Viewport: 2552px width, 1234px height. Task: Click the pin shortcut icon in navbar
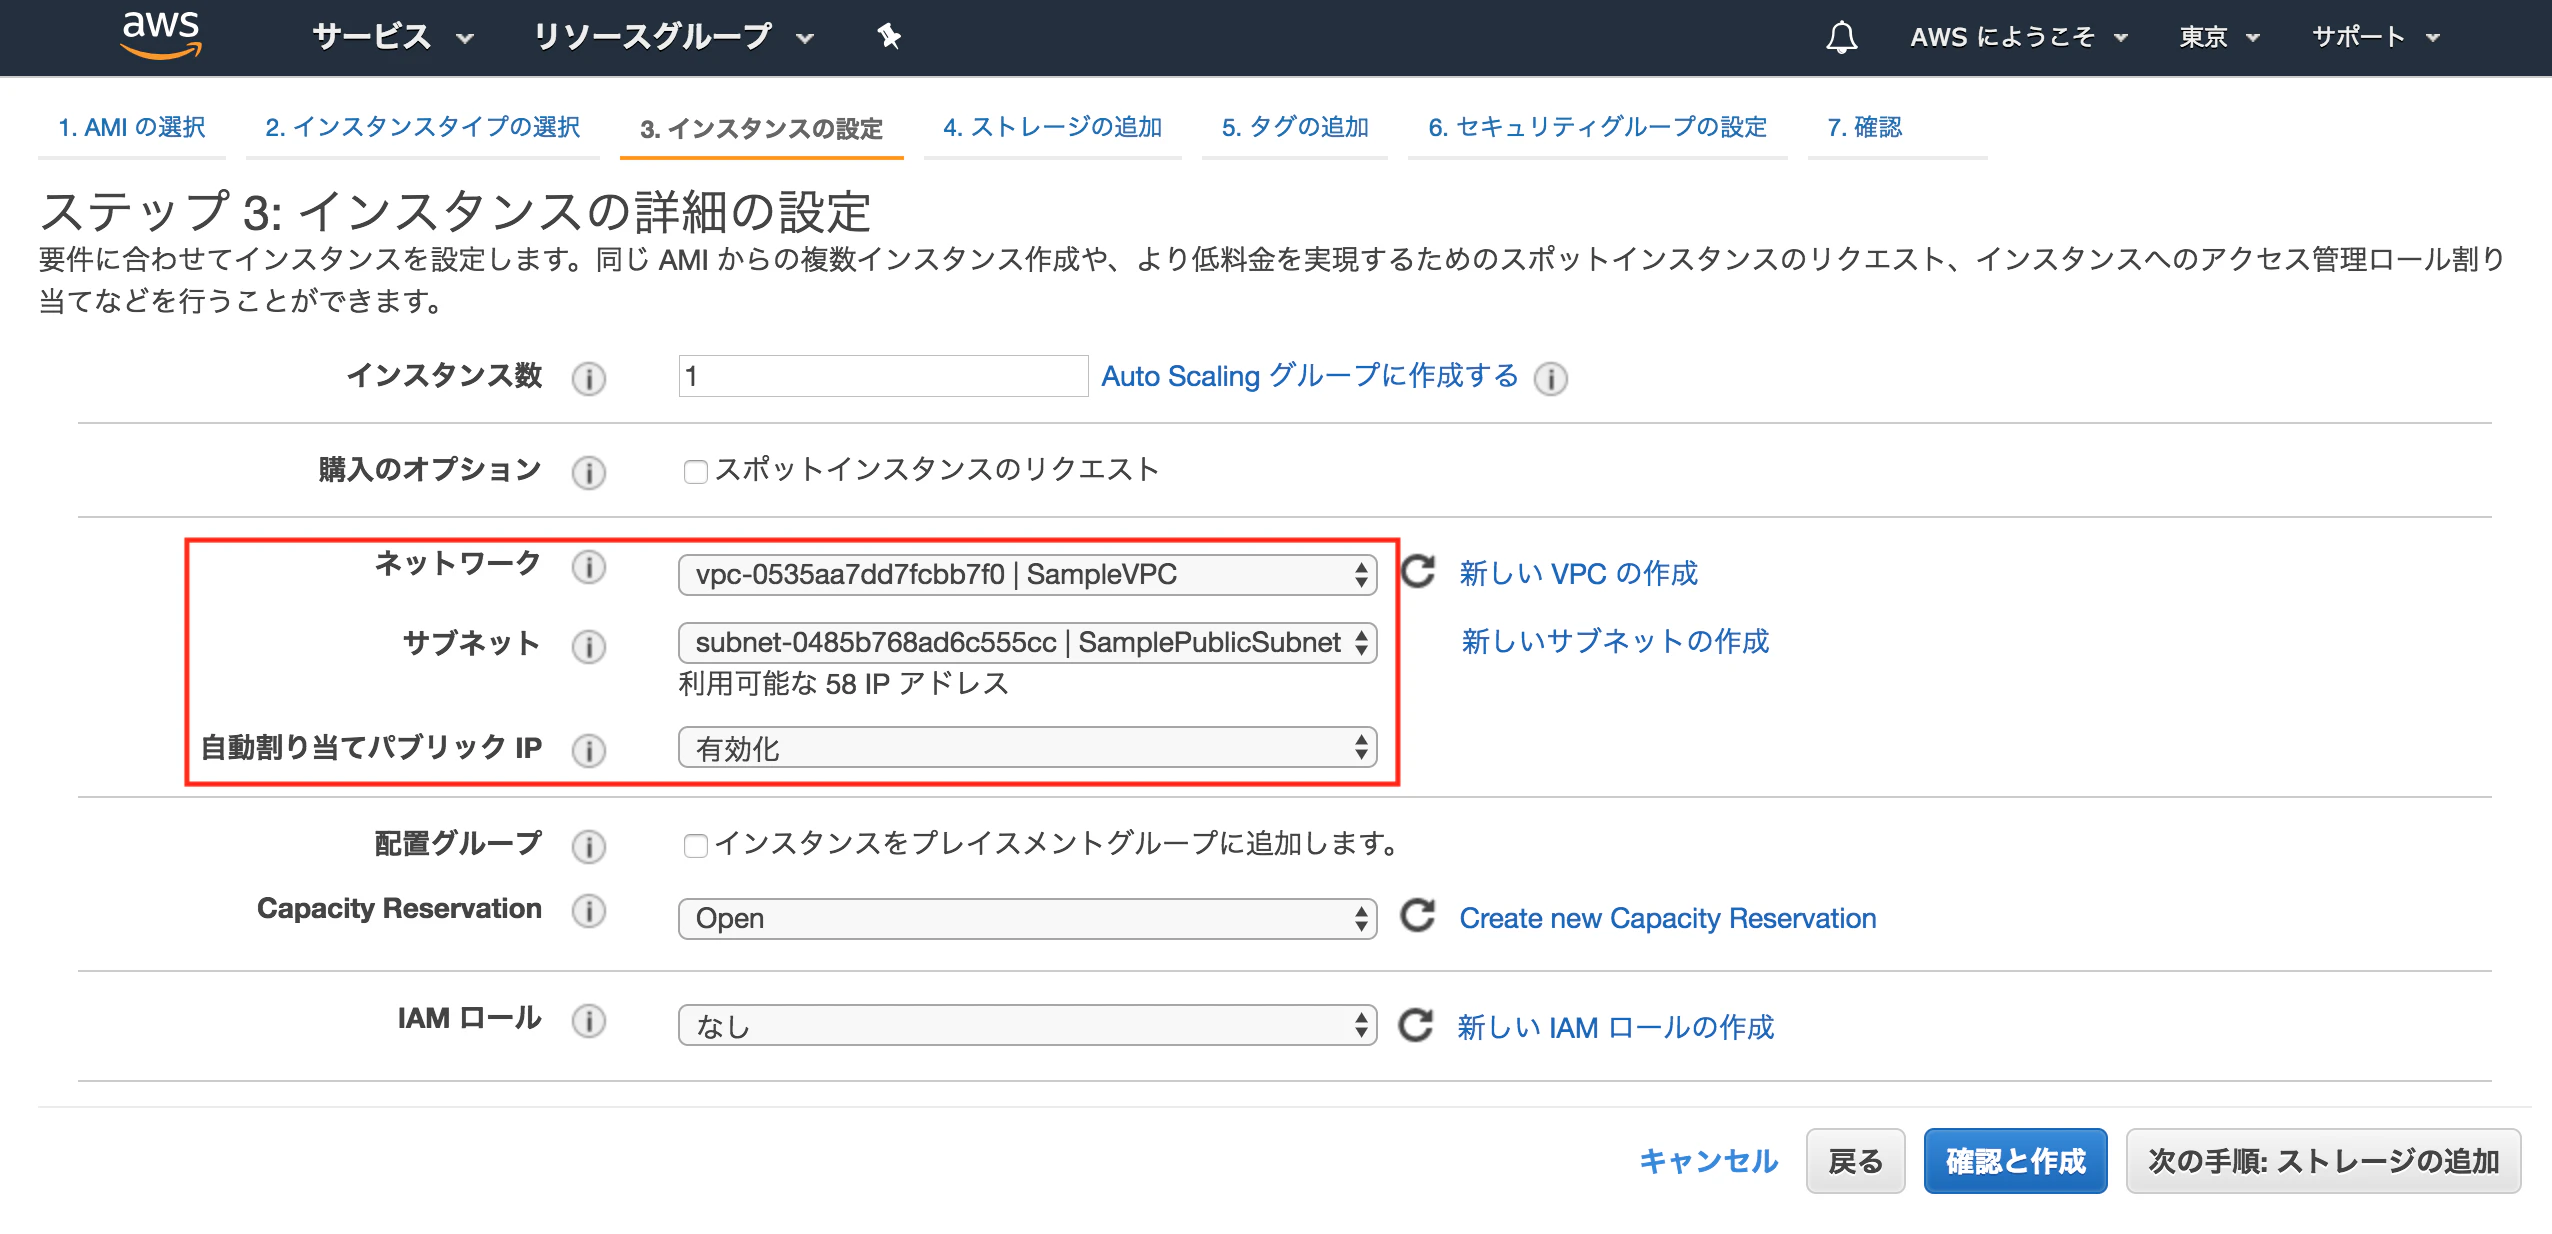pyautogui.click(x=889, y=37)
